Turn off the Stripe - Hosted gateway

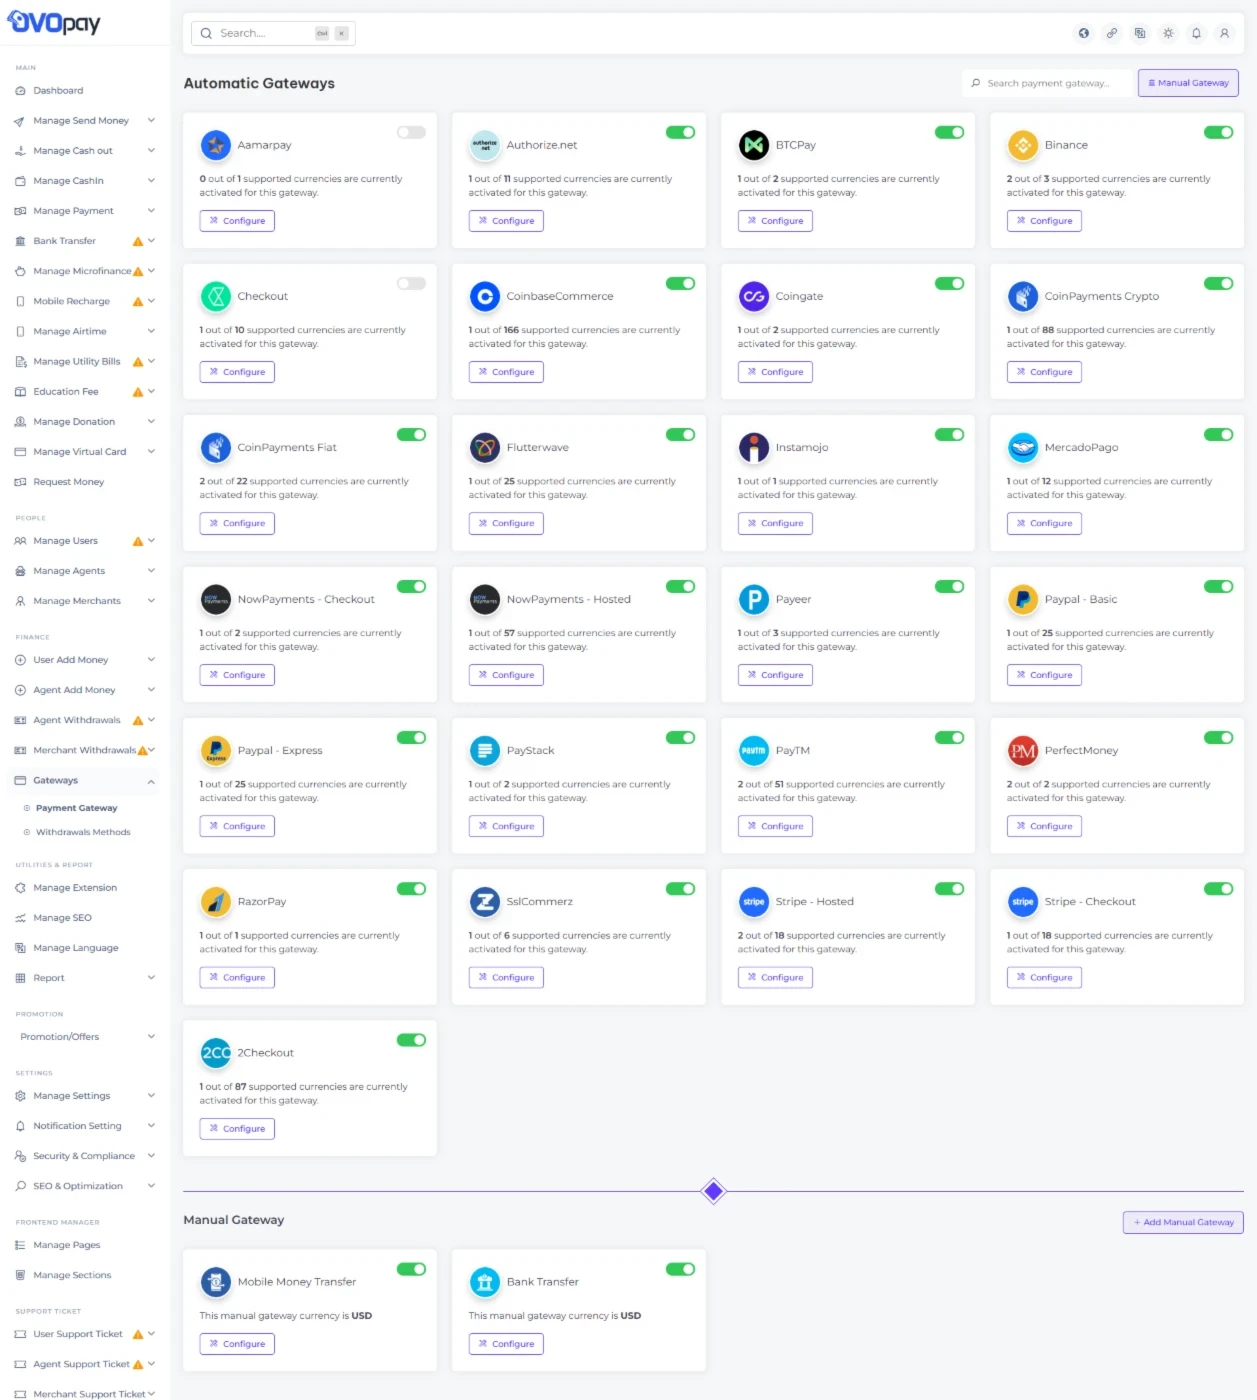pos(949,888)
